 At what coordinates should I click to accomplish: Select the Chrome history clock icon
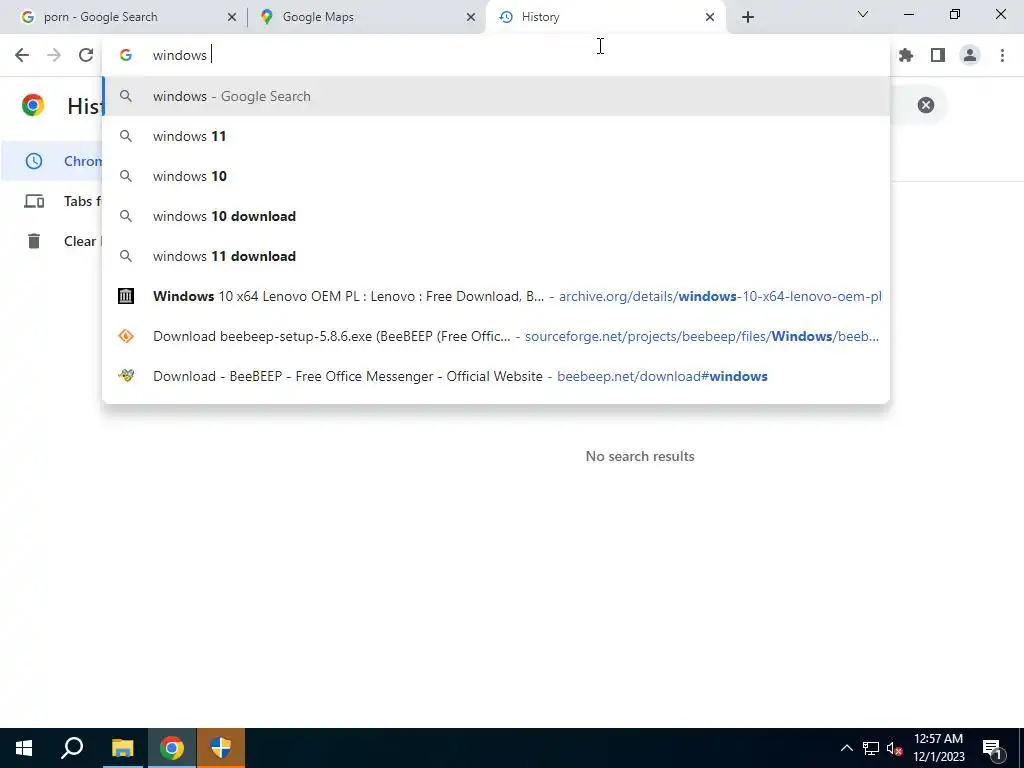point(34,161)
